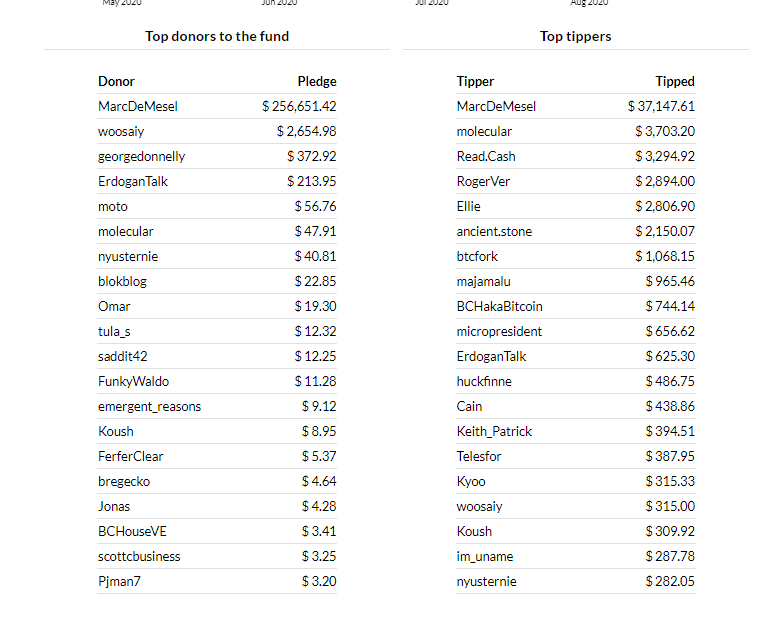The height and width of the screenshot is (634, 778).
Task: Open Read.Cash tipper entry
Action: tap(486, 156)
